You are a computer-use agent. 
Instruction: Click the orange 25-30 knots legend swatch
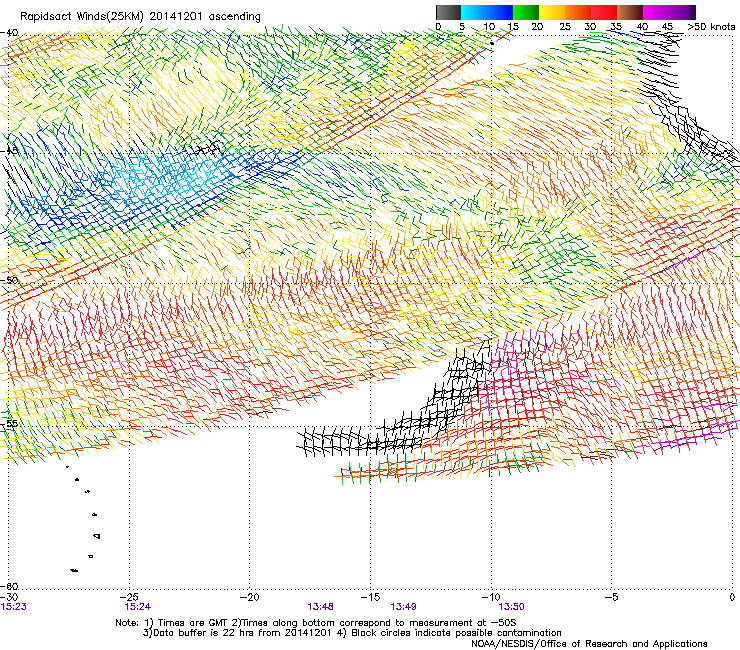(x=578, y=12)
